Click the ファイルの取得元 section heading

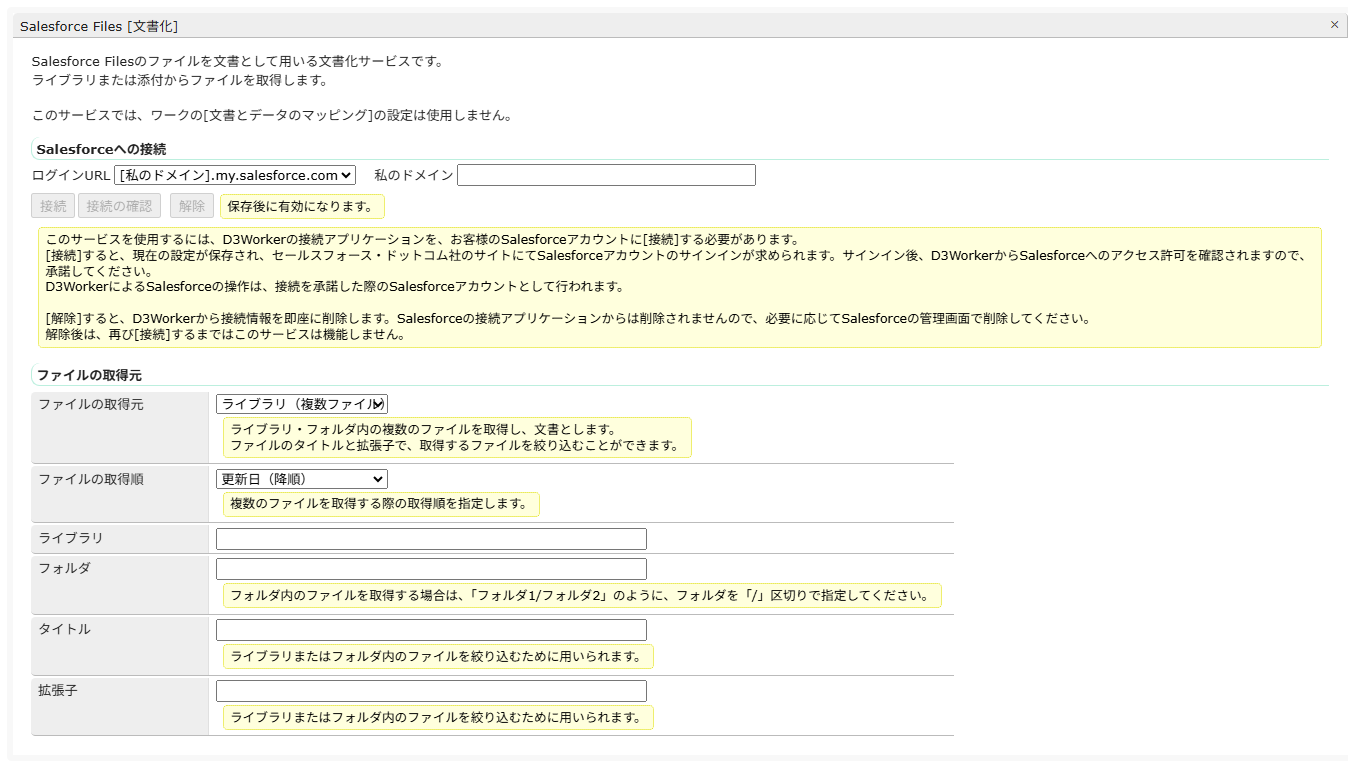pos(89,375)
